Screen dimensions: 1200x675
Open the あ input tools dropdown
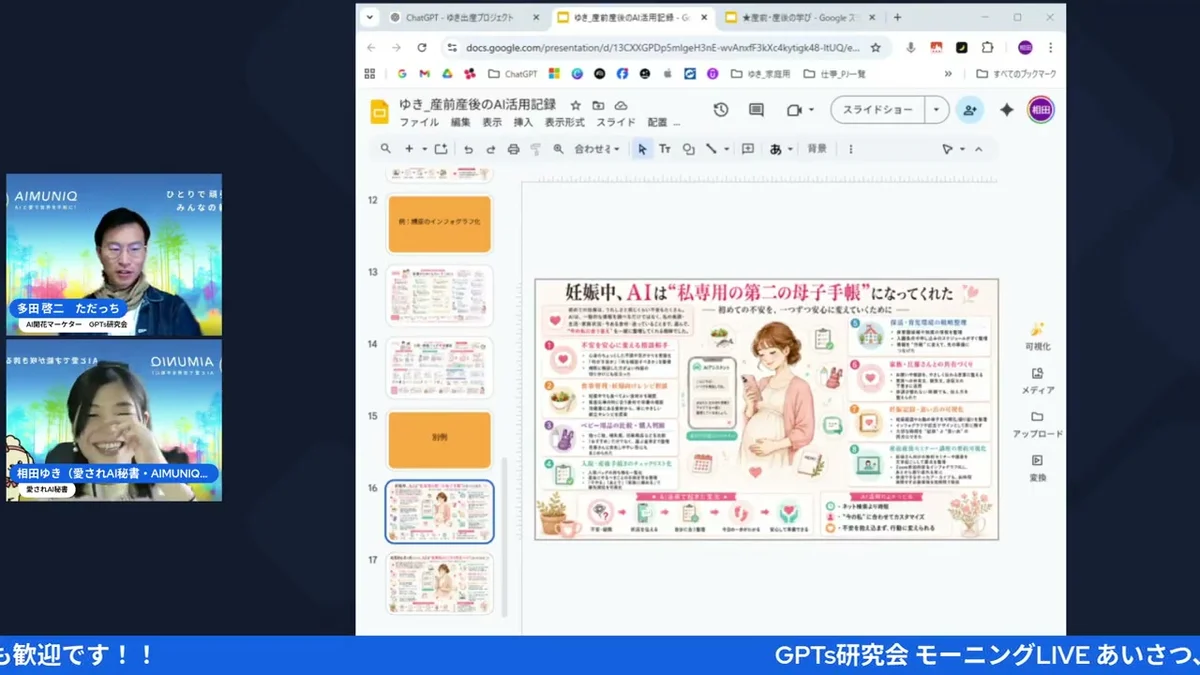coord(781,149)
